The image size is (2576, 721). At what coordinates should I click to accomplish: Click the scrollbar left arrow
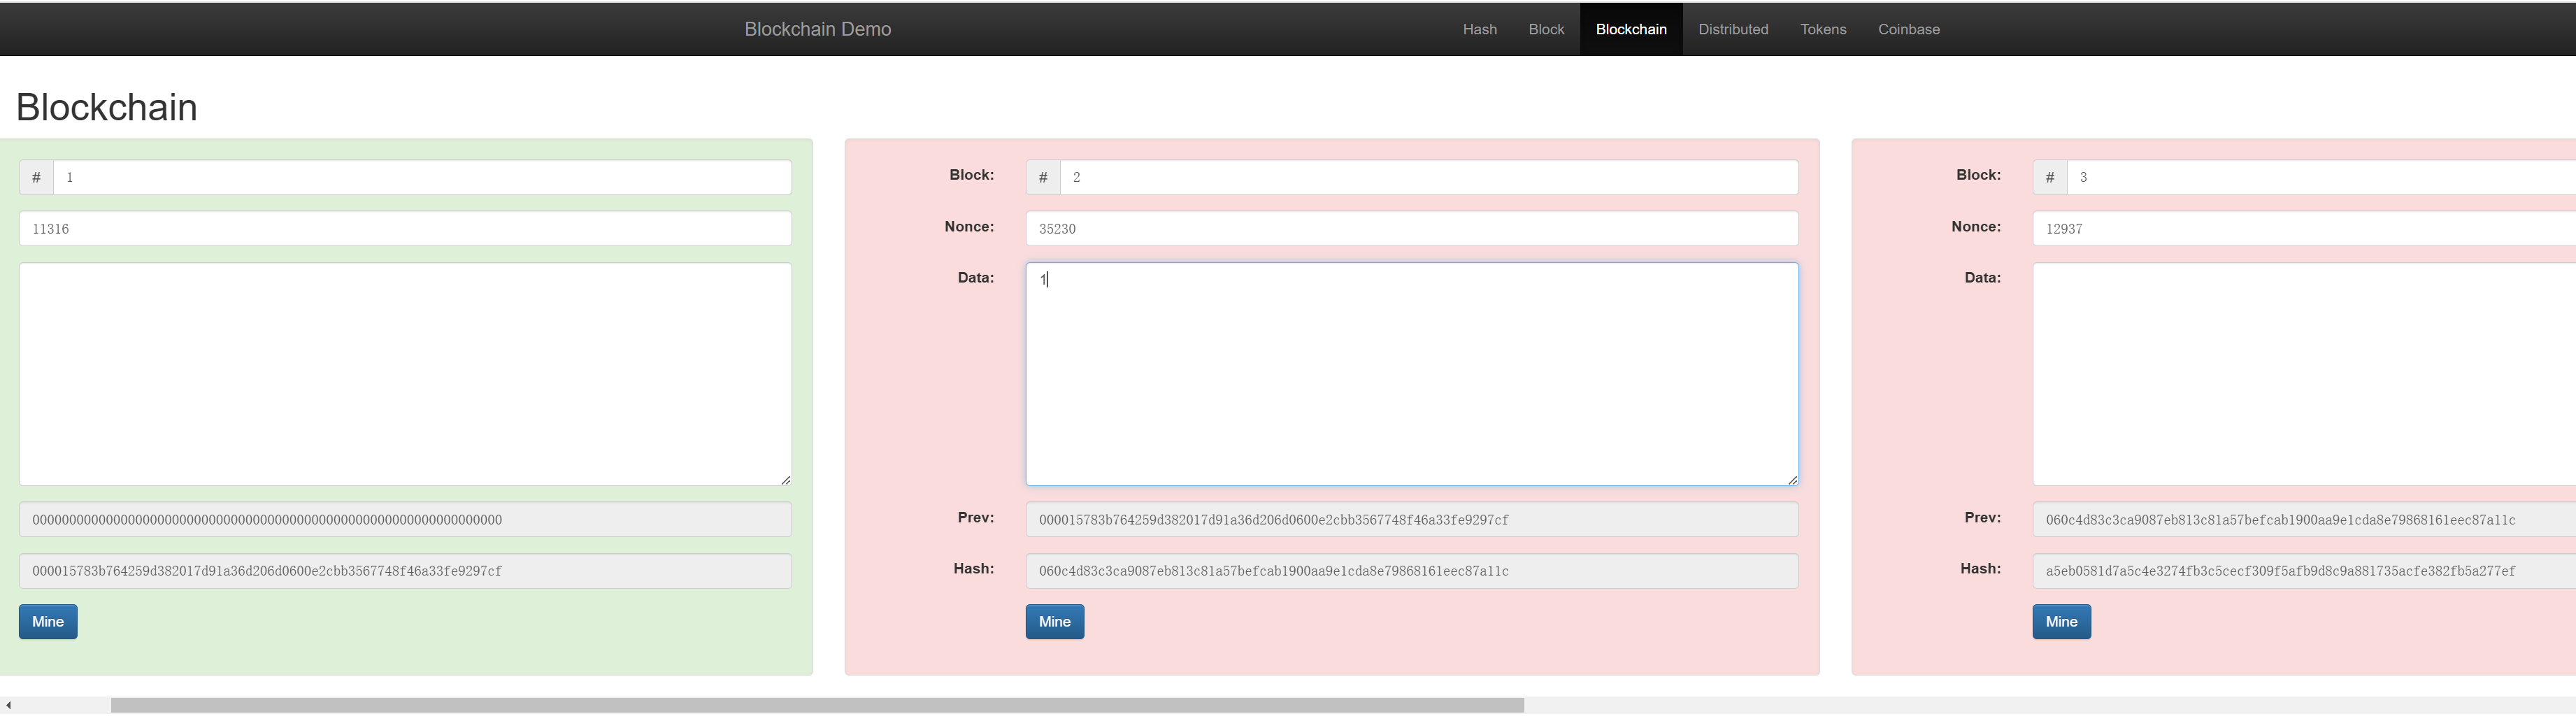coord(8,705)
